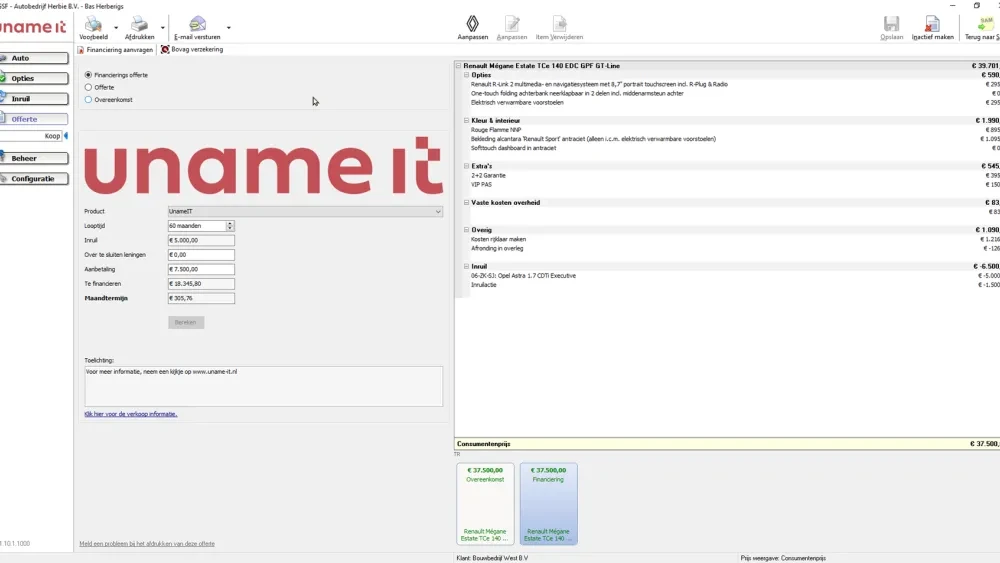The image size is (1000, 563).
Task: Open the Configuratie sidebar tab
Action: pyautogui.click(x=34, y=179)
